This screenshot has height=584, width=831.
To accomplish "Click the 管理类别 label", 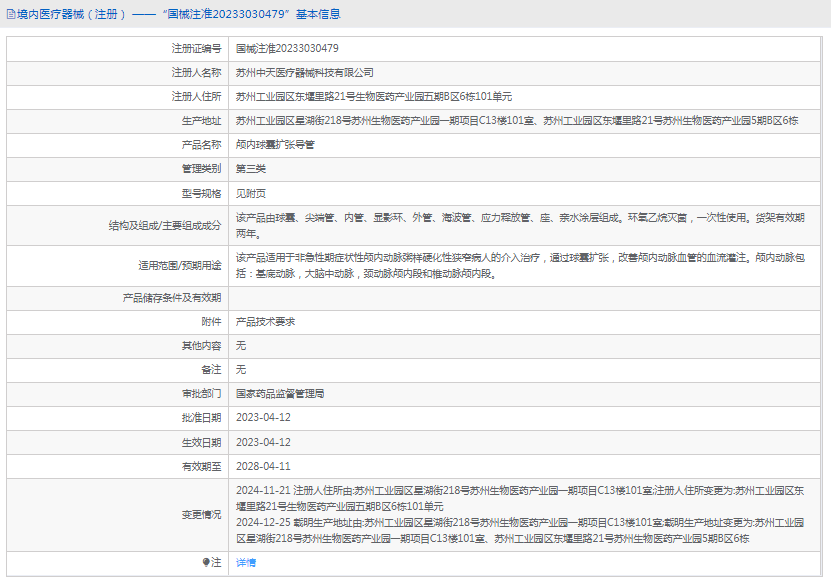I will [x=201, y=169].
